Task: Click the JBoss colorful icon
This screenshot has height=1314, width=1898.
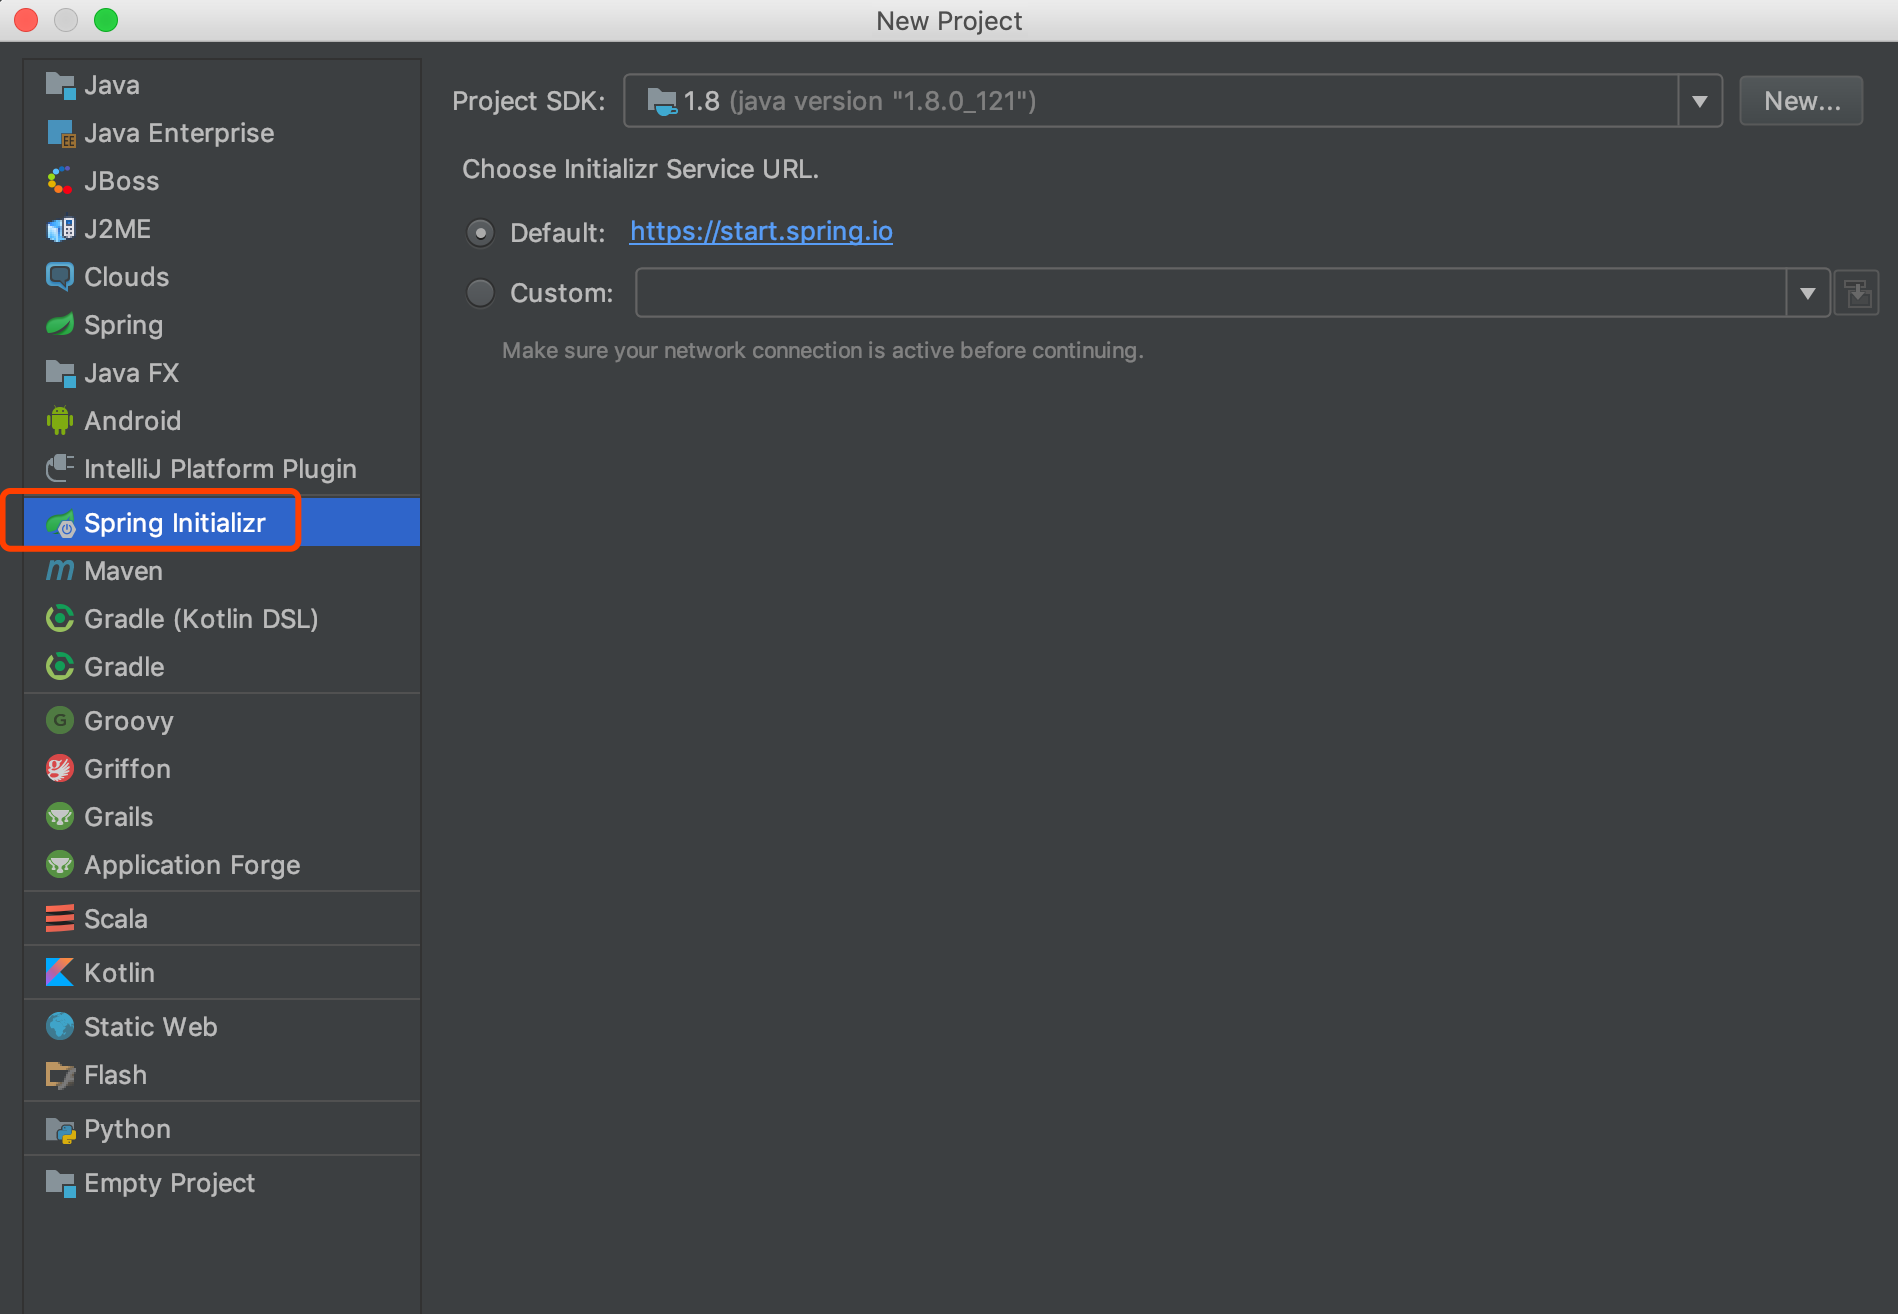Action: pos(60,182)
